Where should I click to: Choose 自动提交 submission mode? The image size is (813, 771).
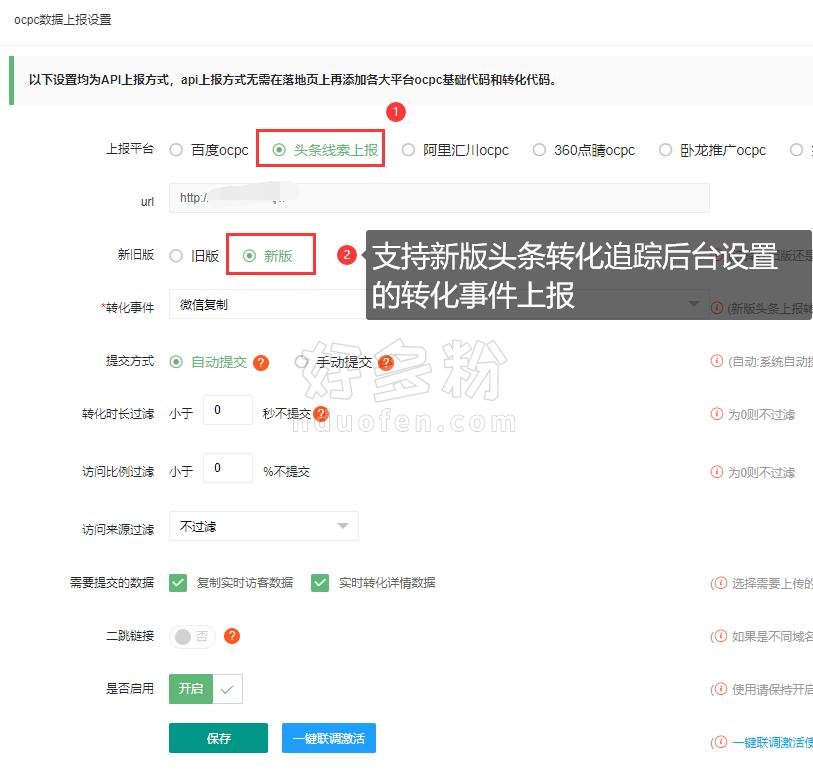click(x=176, y=361)
